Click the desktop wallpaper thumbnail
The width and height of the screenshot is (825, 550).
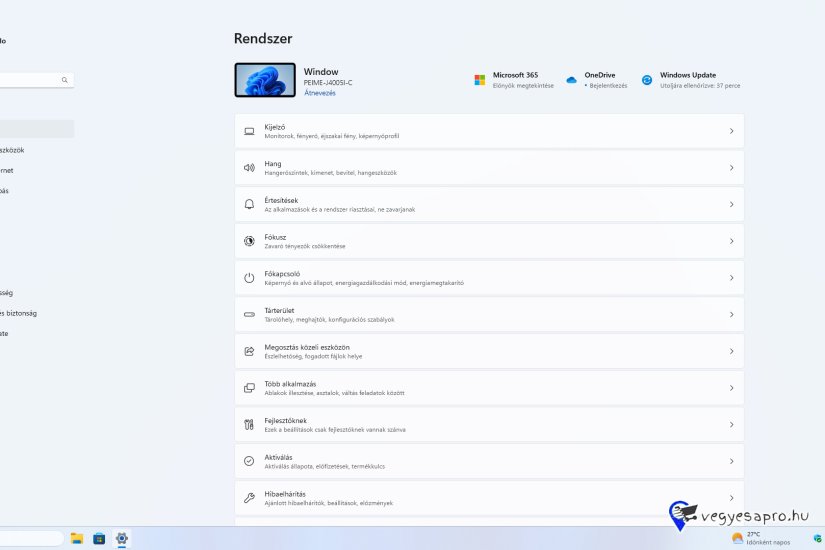pos(265,80)
